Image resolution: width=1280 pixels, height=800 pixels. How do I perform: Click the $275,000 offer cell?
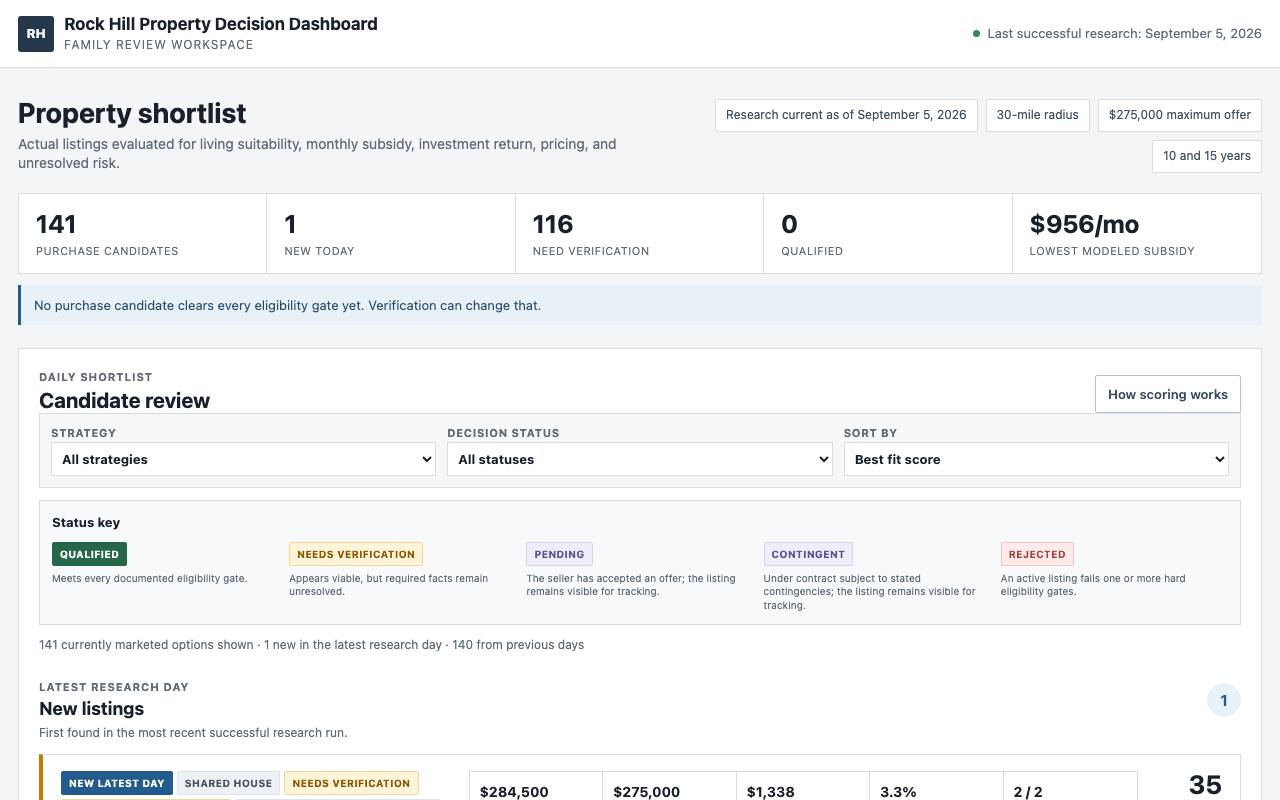click(670, 786)
